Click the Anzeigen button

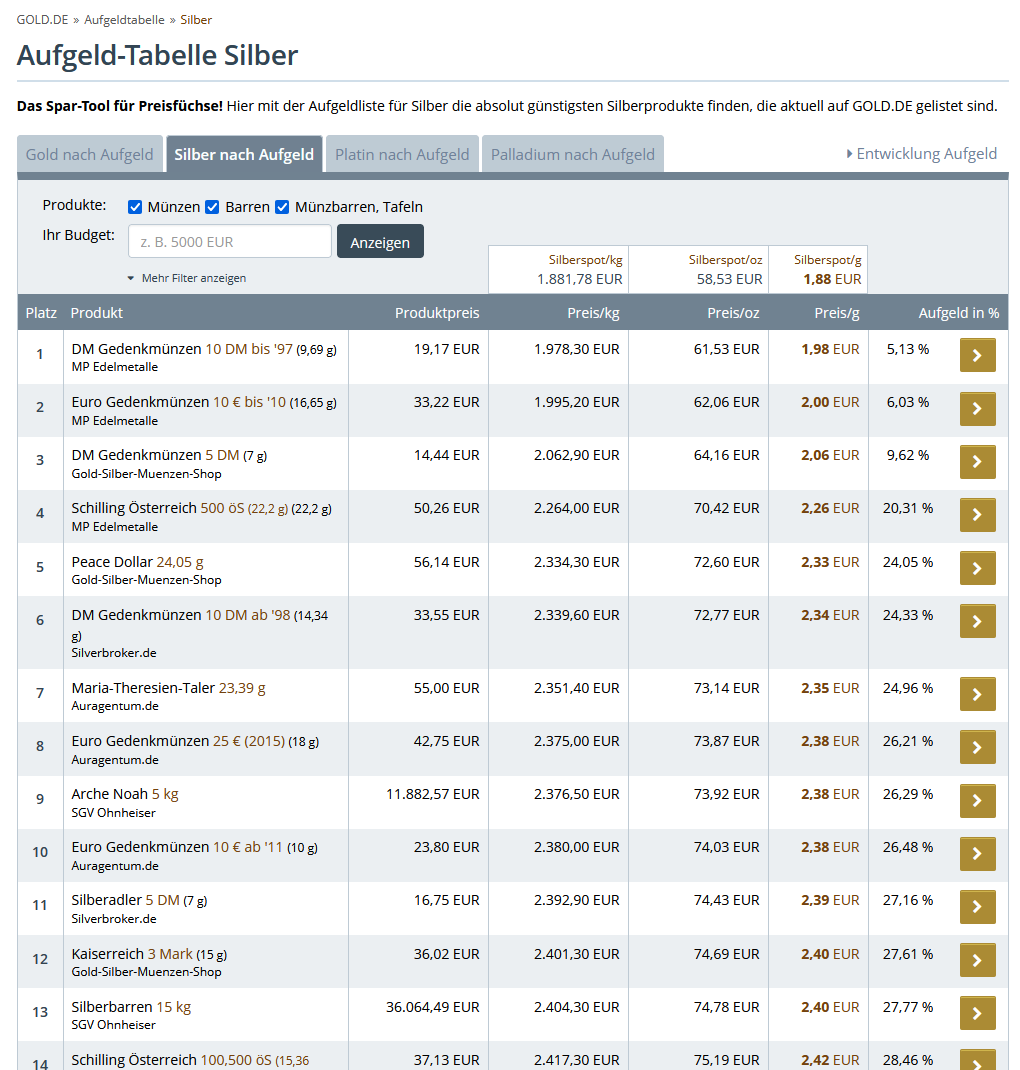click(x=380, y=242)
